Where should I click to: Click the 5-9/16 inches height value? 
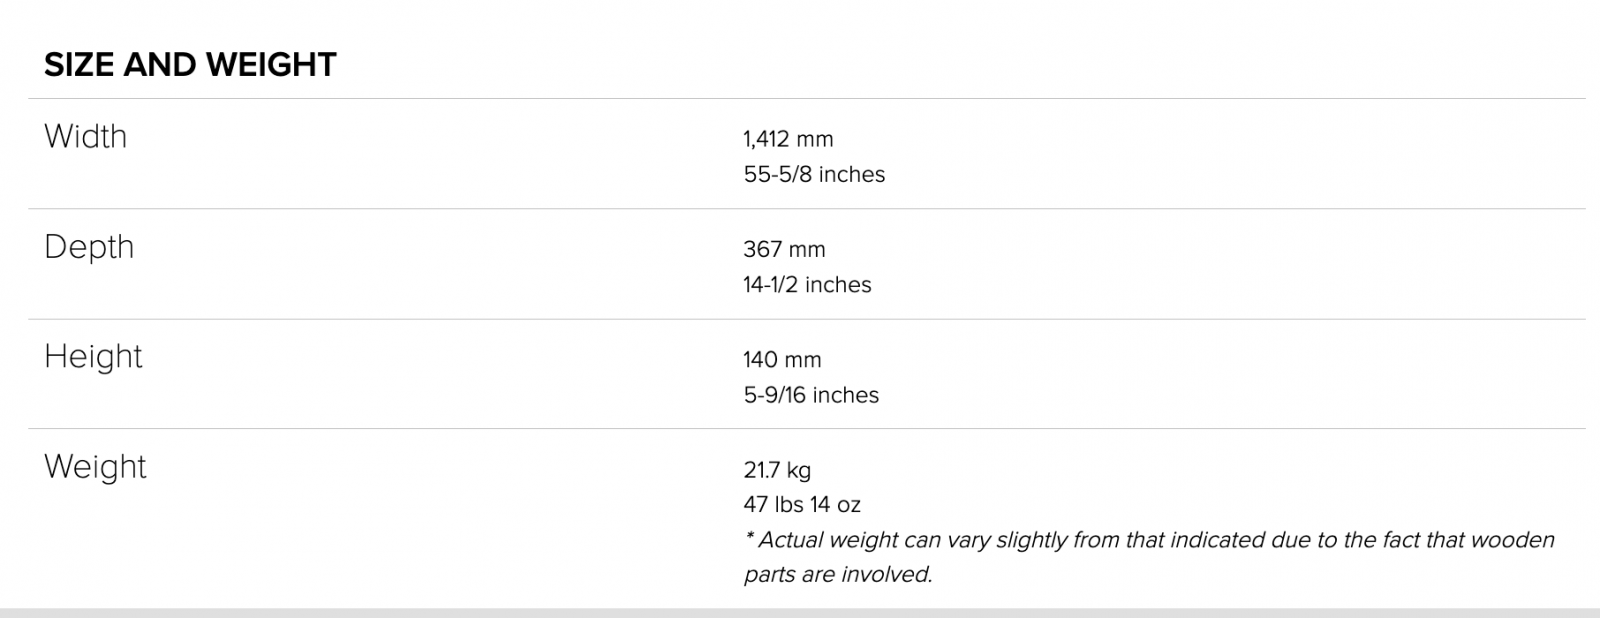coord(811,395)
